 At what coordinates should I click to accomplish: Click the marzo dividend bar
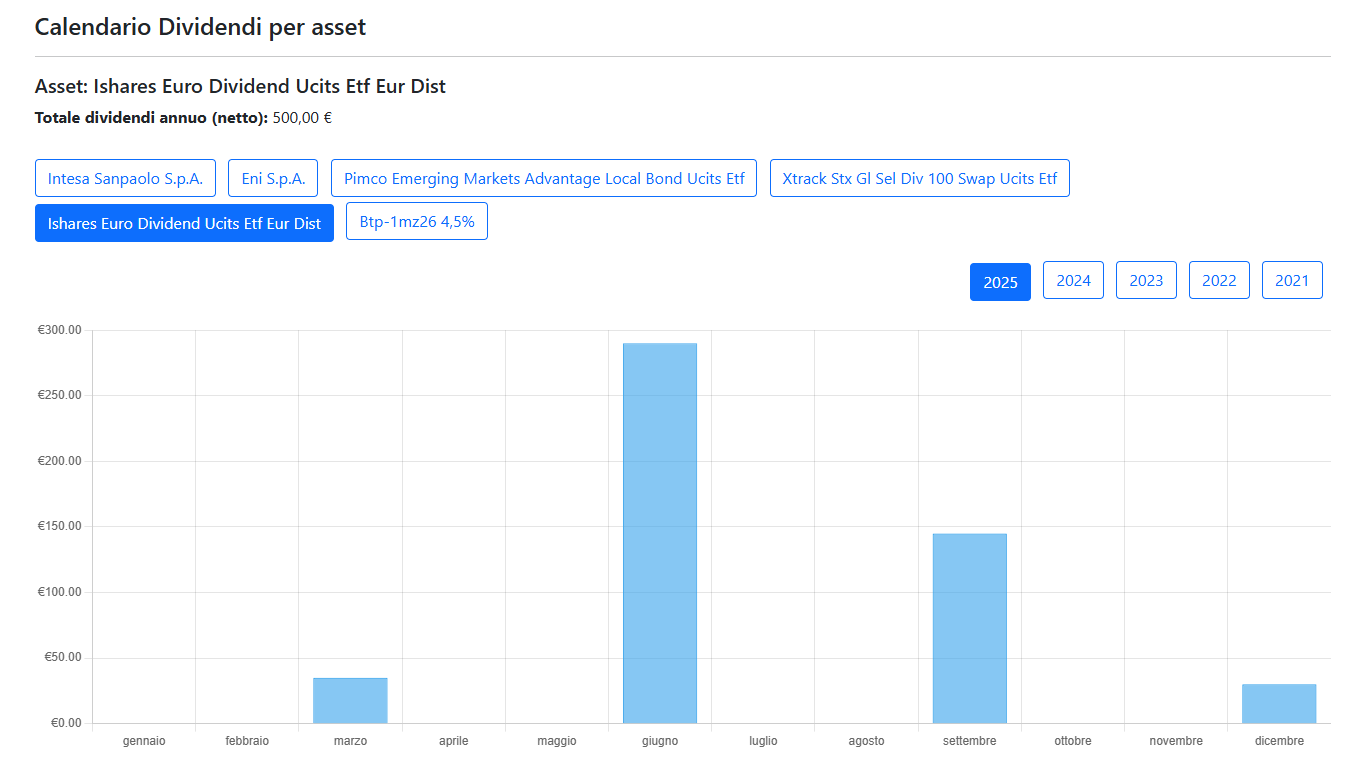(x=350, y=700)
